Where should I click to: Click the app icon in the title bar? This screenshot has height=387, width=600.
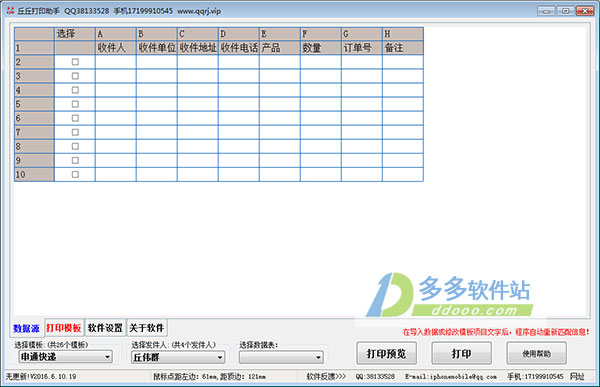10,11
